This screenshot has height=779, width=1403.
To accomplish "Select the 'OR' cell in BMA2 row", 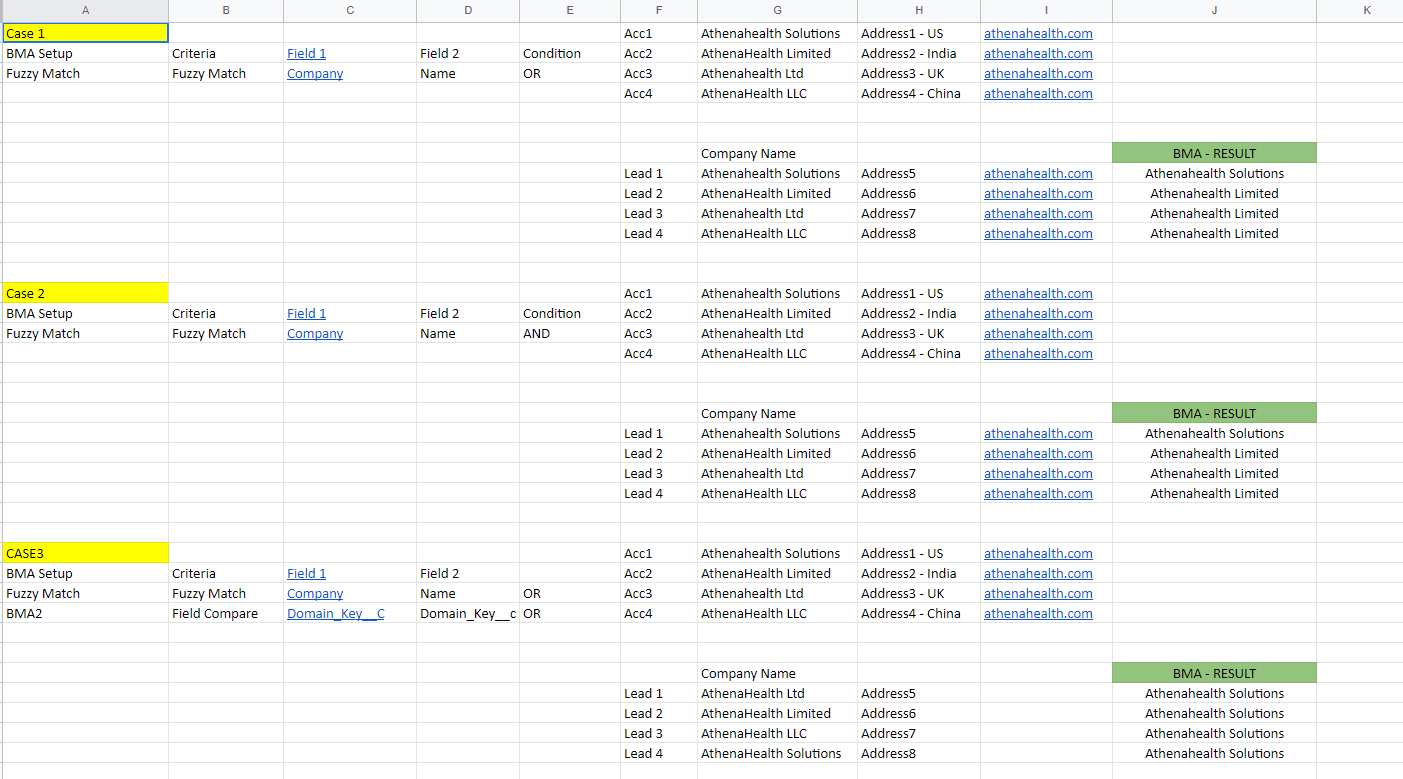I will 570,613.
